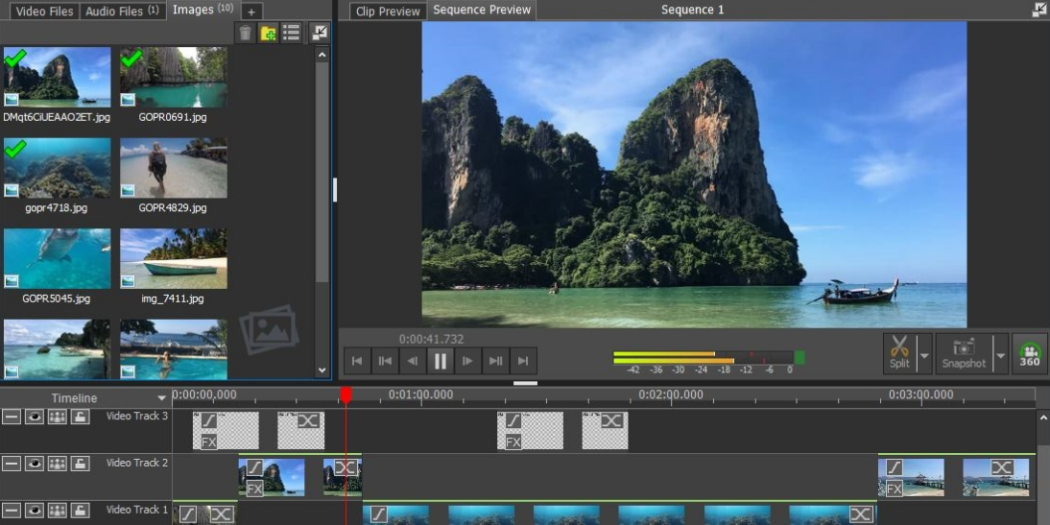1050x525 pixels.
Task: Open FX on the pier clip in Track 2
Action: point(894,489)
